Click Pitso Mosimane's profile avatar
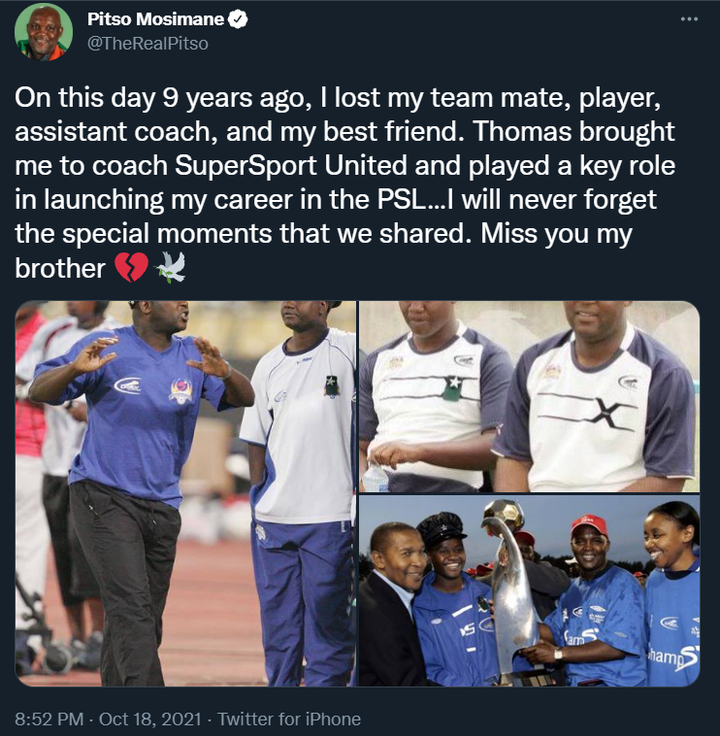The height and width of the screenshot is (736, 720). (44, 31)
